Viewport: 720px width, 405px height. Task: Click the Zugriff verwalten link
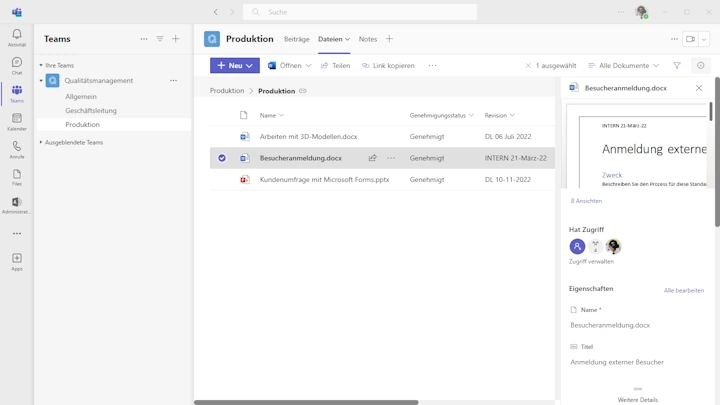coord(591,261)
